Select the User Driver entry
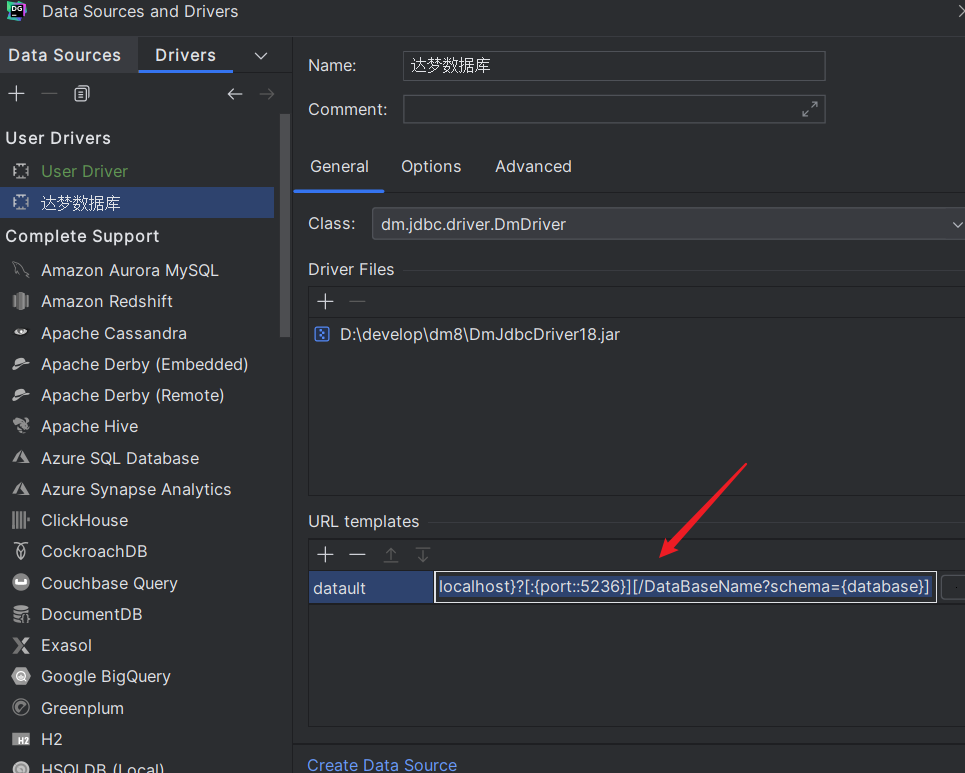 (137, 171)
